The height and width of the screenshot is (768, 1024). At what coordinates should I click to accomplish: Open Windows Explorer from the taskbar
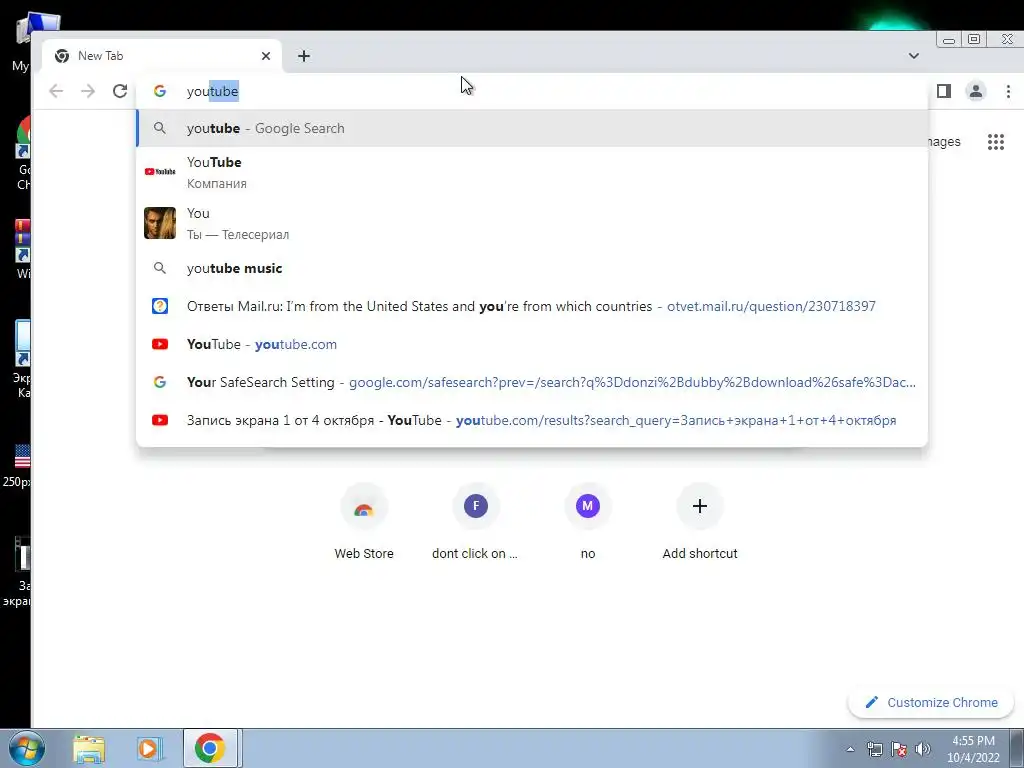pyautogui.click(x=89, y=749)
